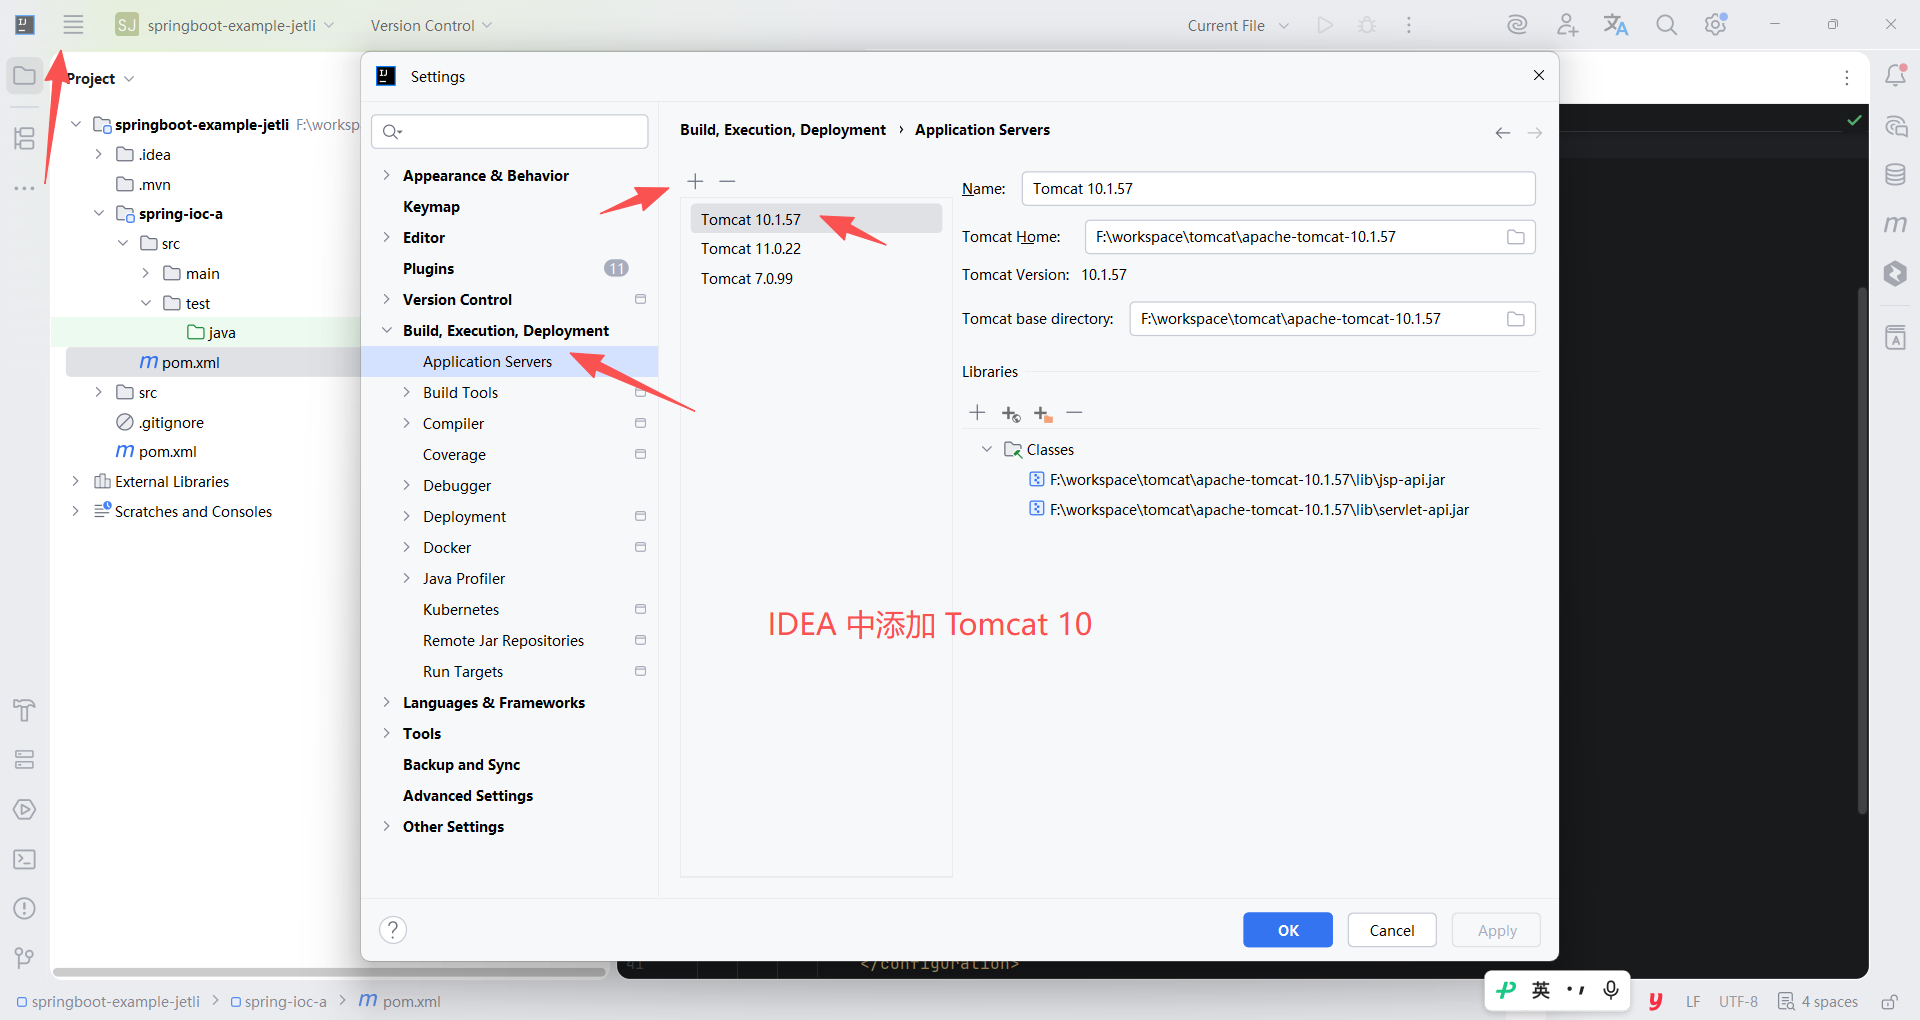
Task: Open the Advanced Settings page
Action: tap(468, 796)
